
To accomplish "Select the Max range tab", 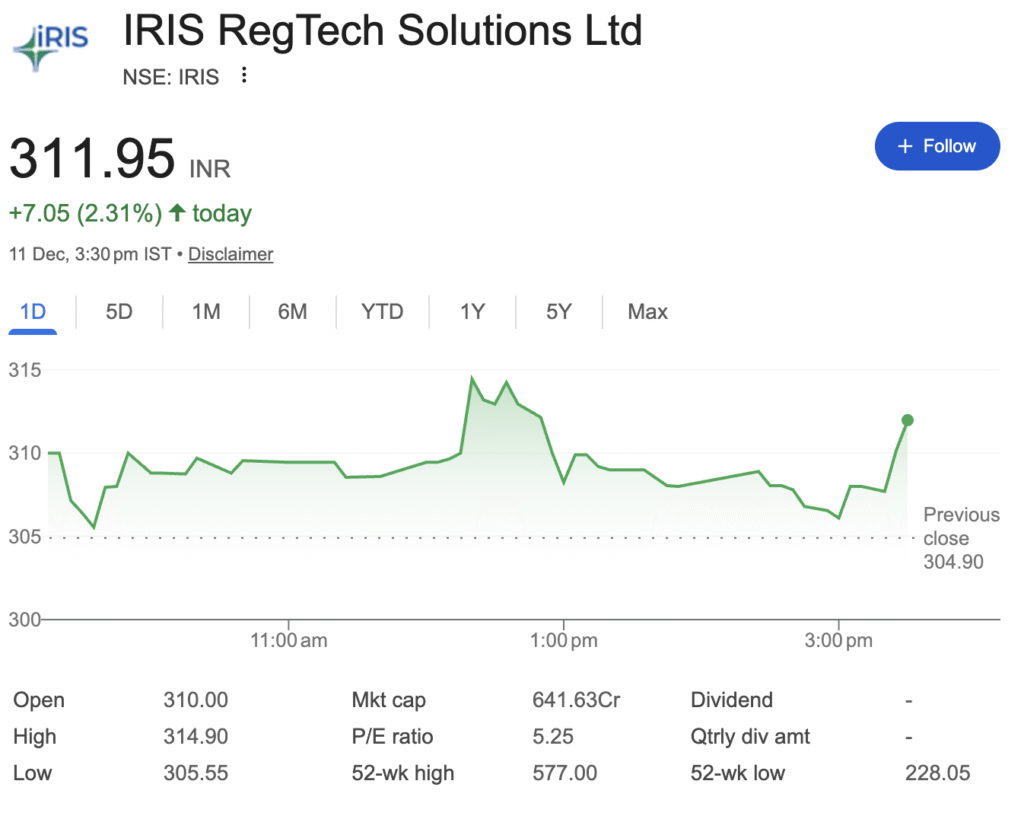I will (647, 312).
